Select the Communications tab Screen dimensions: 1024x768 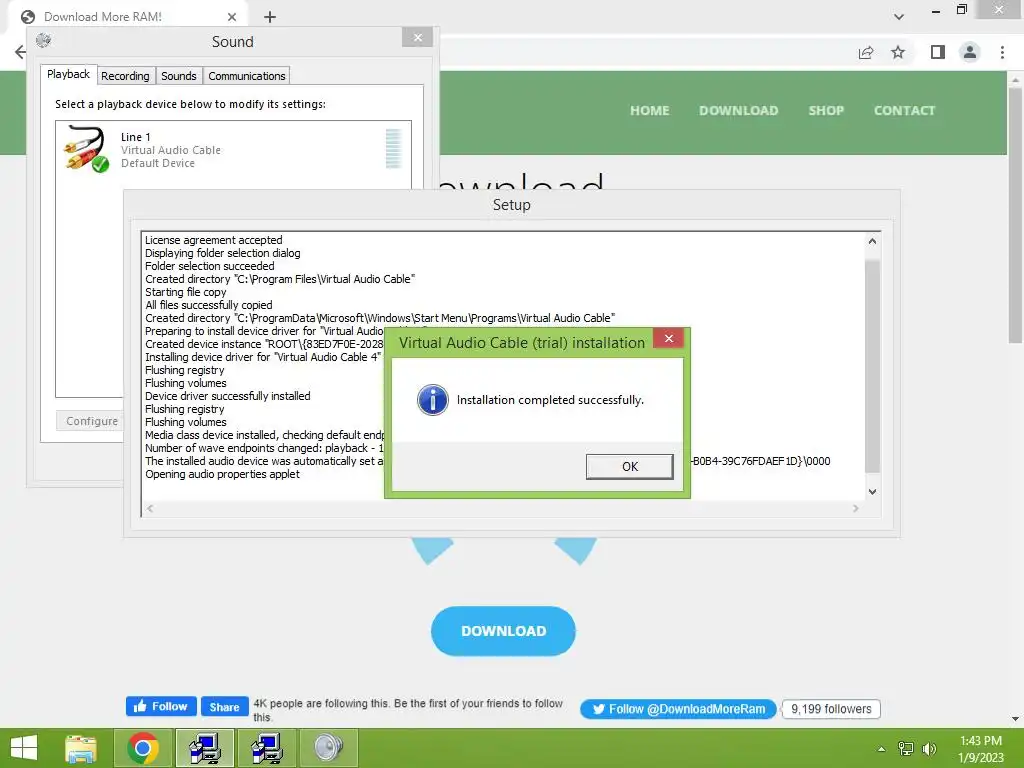tap(247, 76)
